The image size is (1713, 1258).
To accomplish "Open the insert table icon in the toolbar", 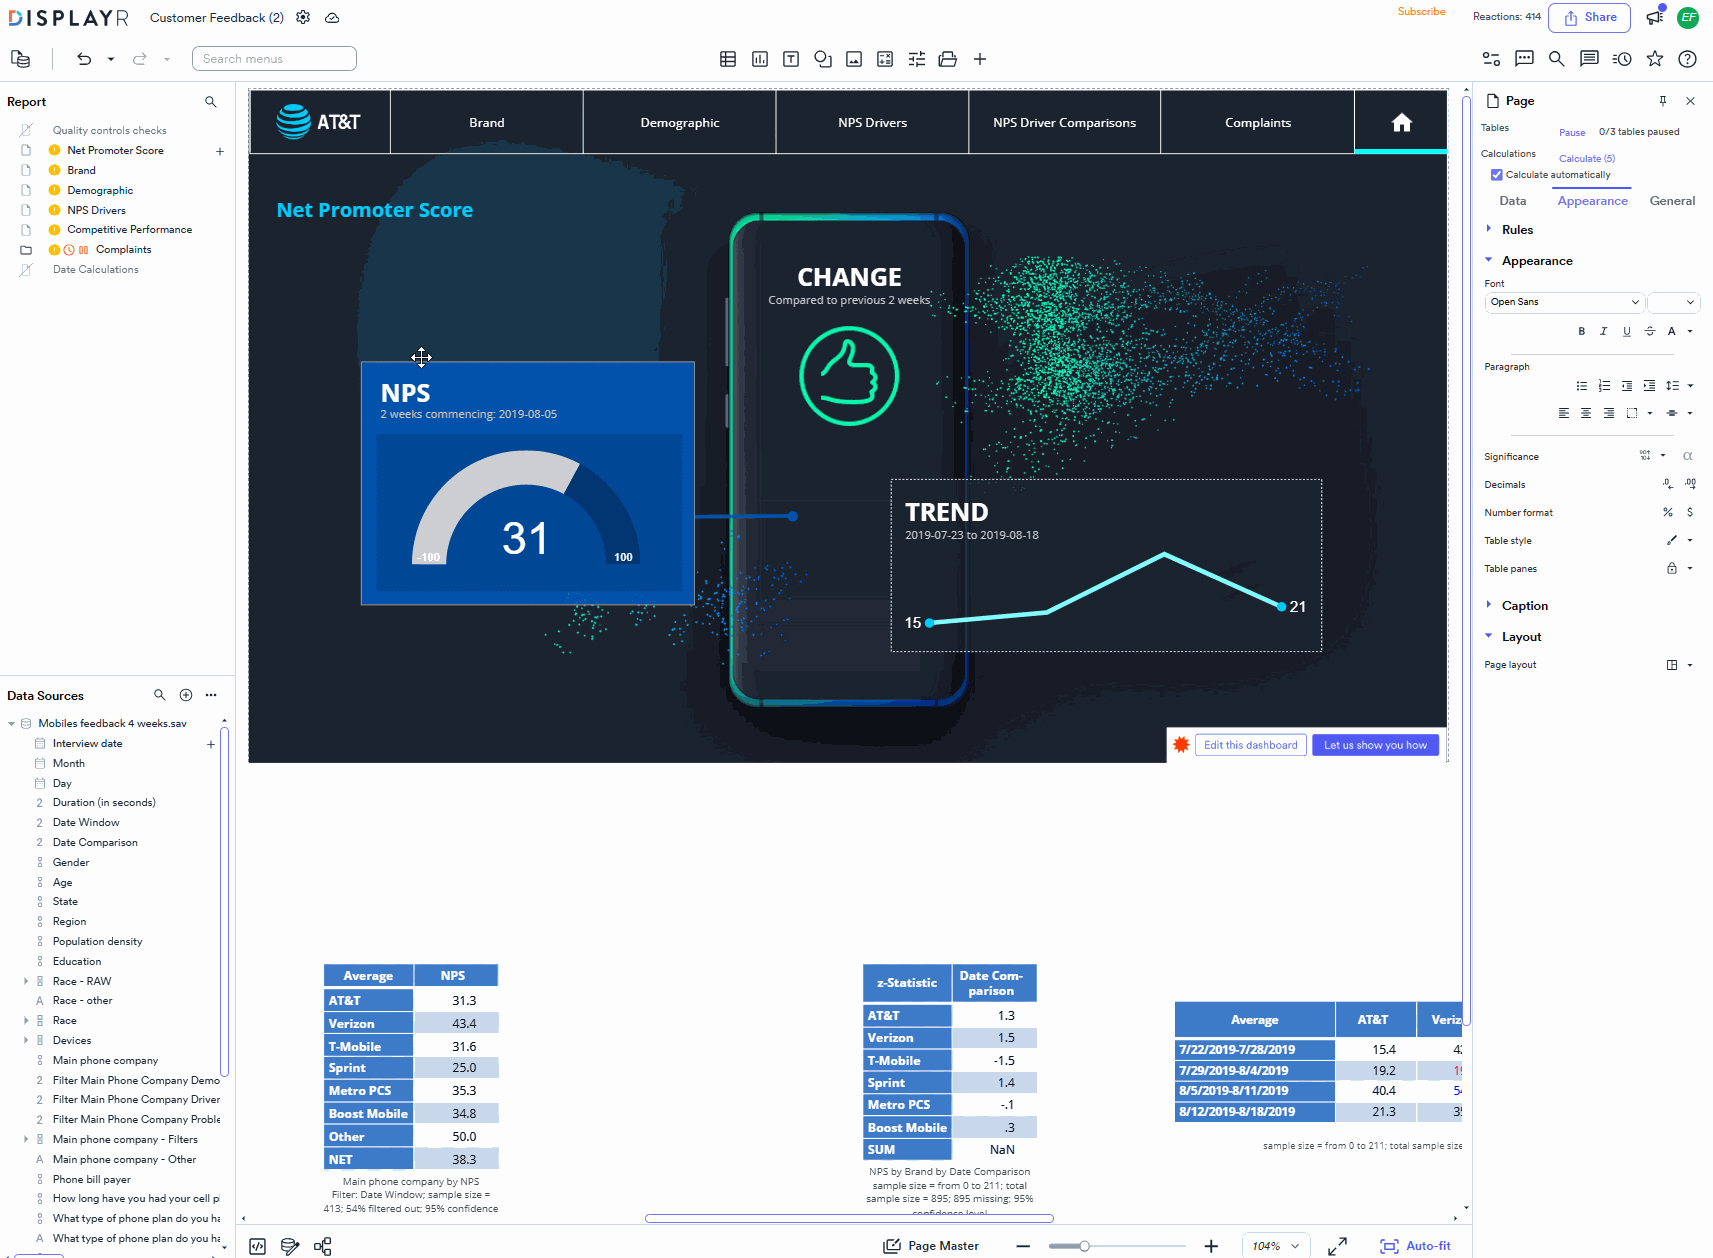I will click(x=728, y=59).
